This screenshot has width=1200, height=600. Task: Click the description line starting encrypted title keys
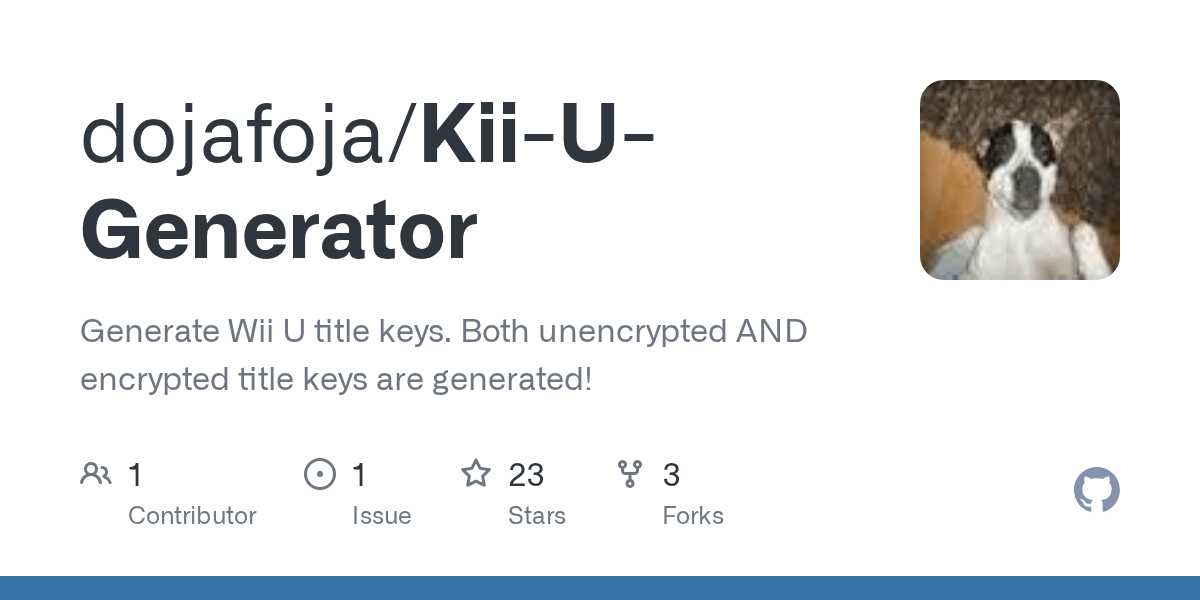(336, 380)
